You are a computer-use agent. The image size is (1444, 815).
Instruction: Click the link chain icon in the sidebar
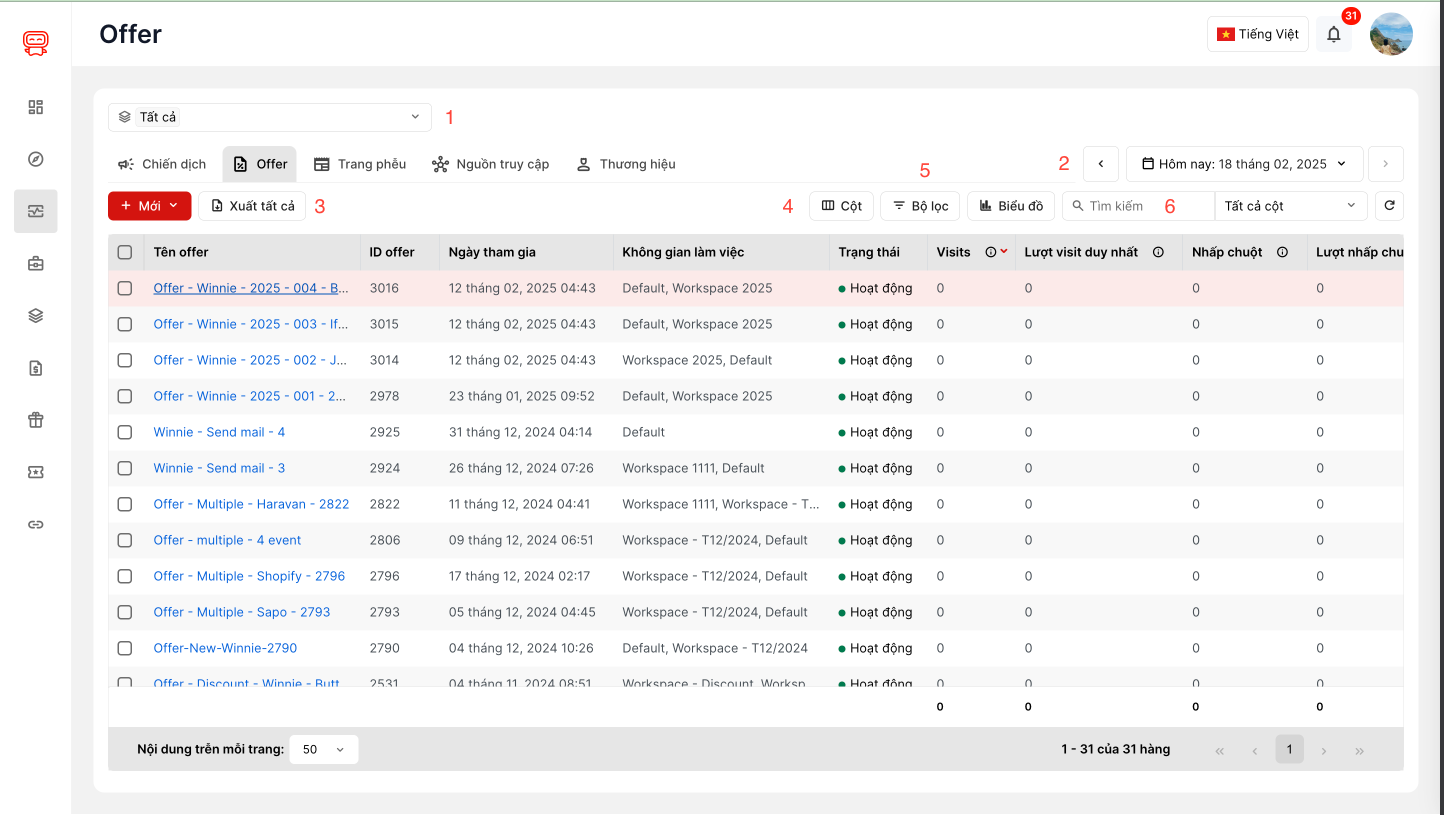pos(36,525)
